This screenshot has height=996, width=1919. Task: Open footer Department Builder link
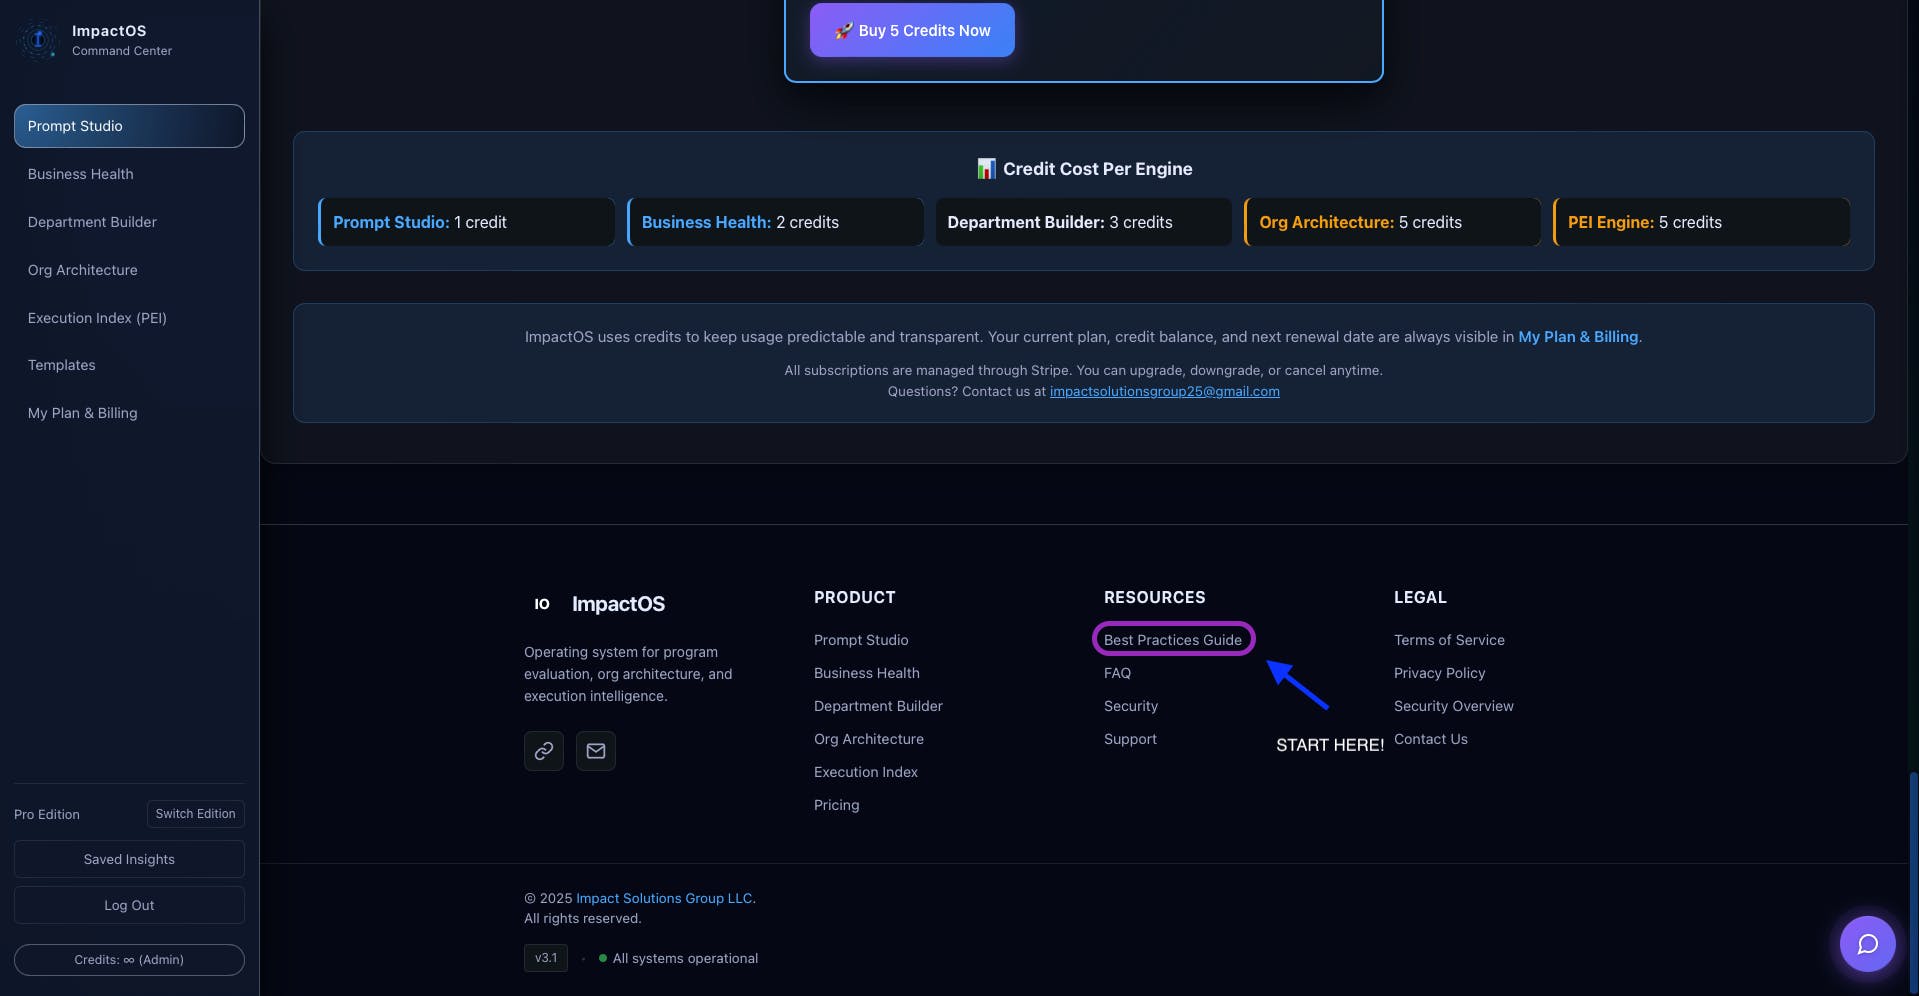pyautogui.click(x=878, y=706)
